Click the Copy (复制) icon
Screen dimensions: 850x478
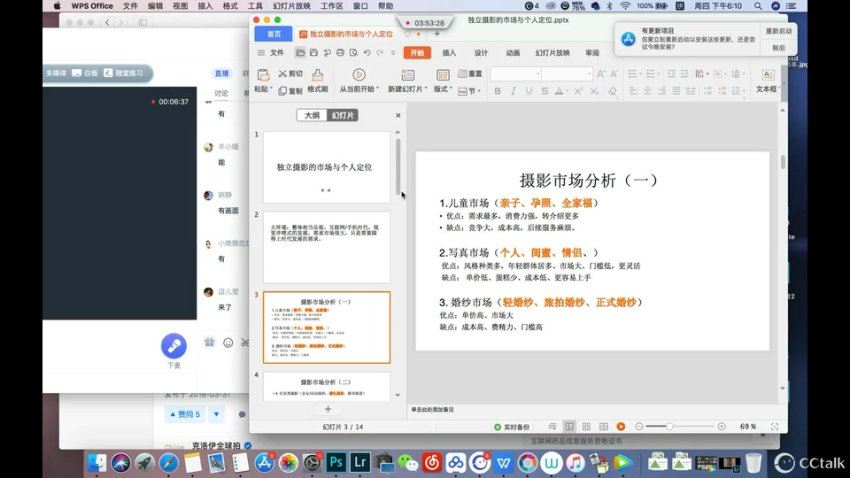(x=282, y=91)
